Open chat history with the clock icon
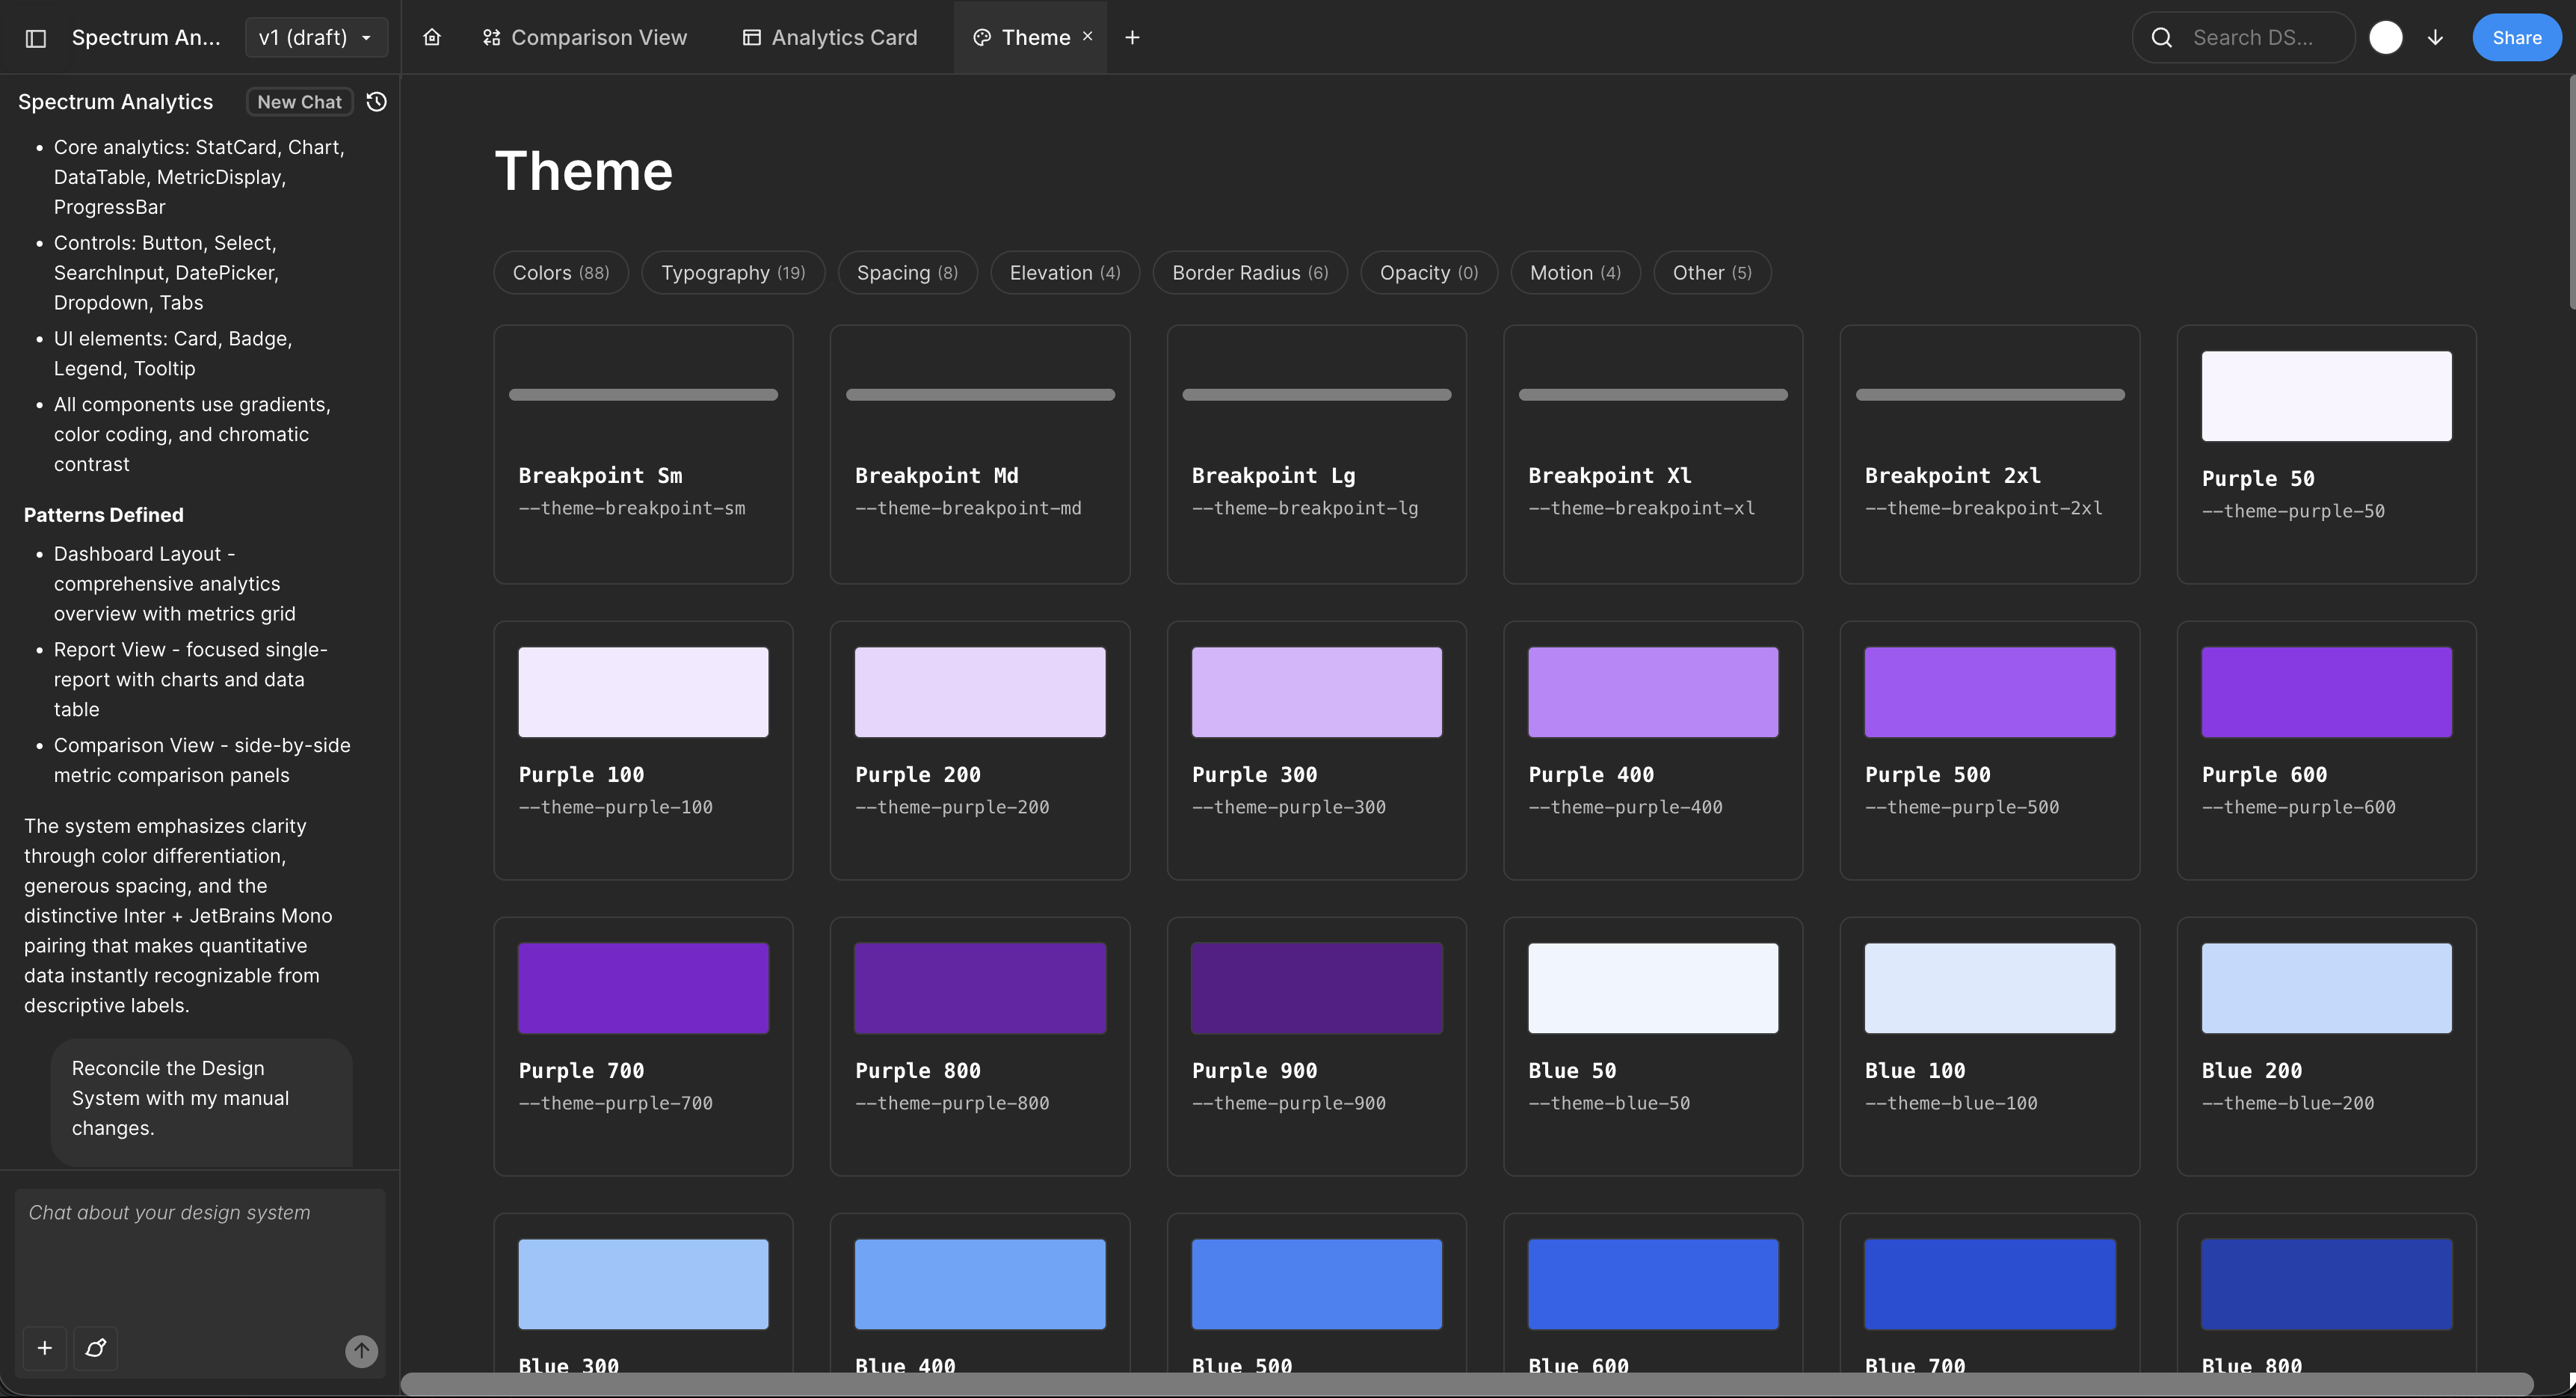Viewport: 2576px width, 1398px height. coord(376,101)
